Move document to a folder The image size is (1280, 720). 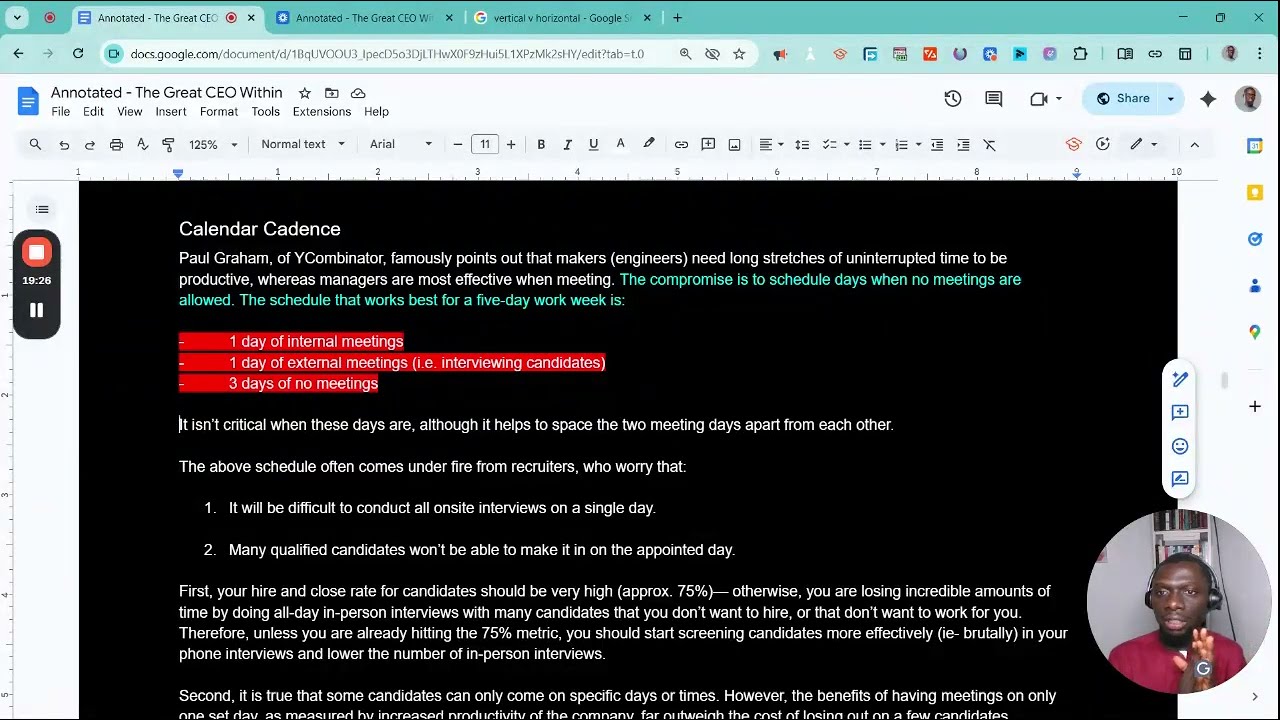(x=332, y=93)
